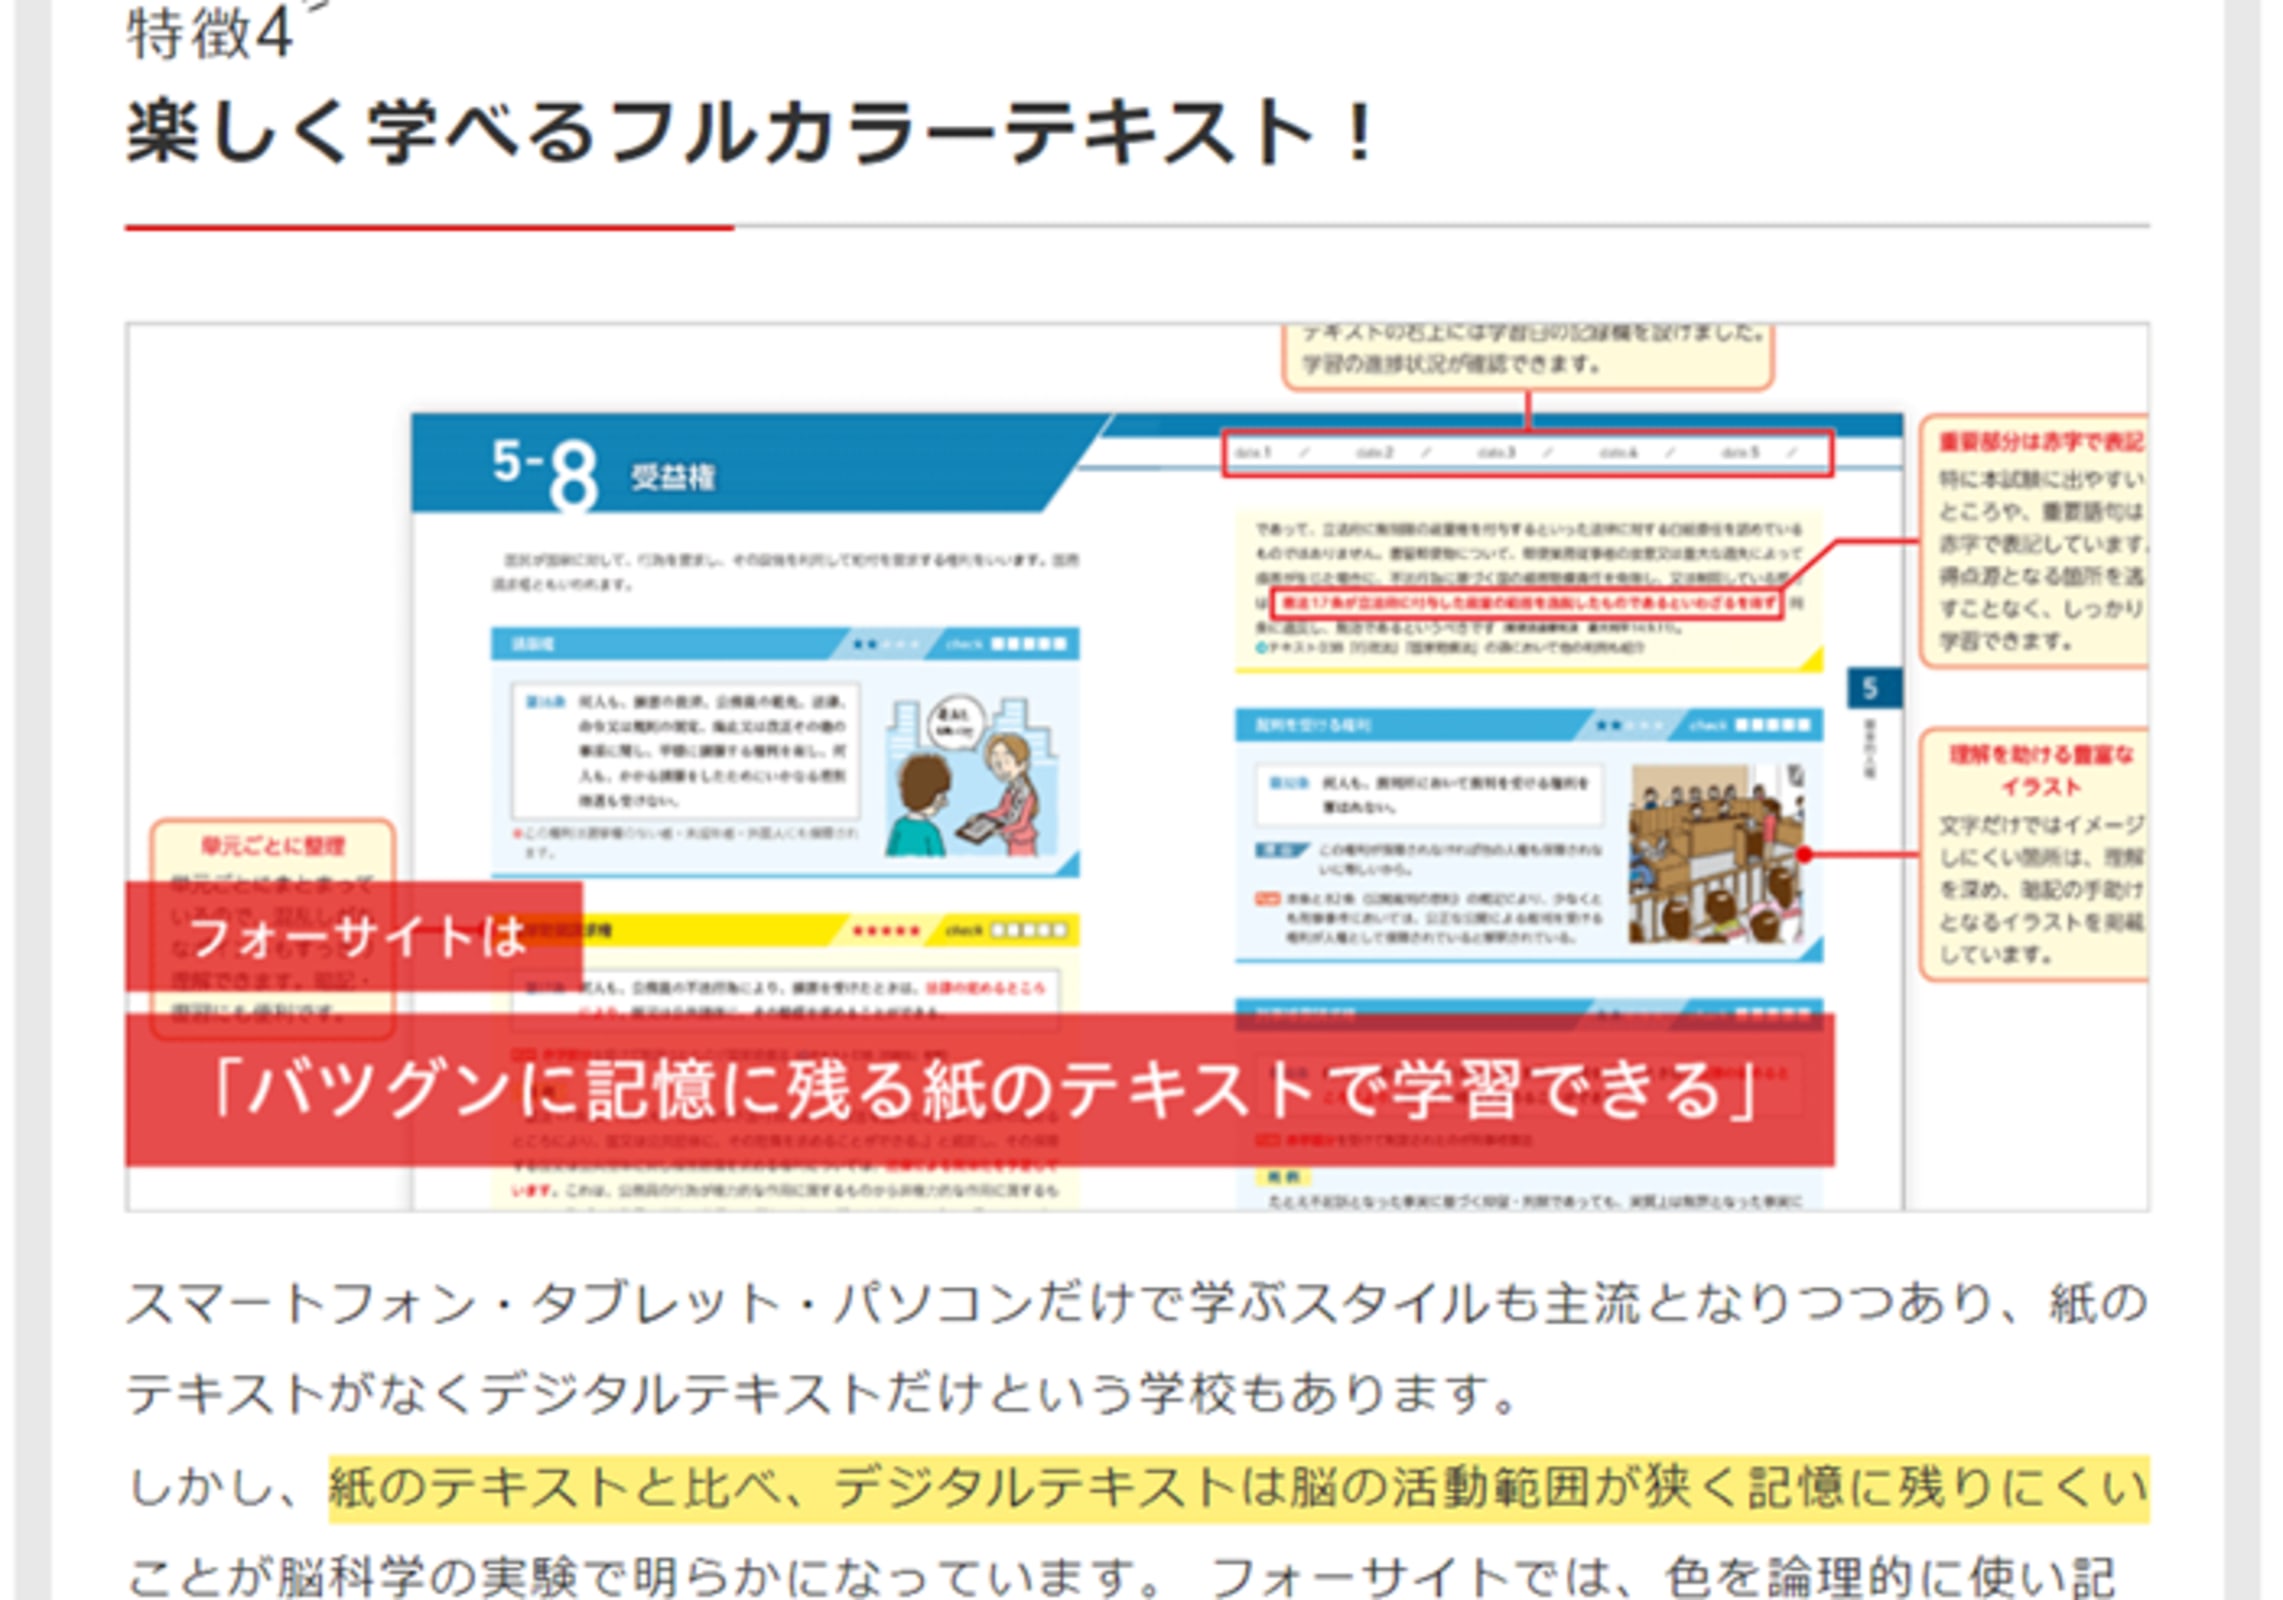Click the check squares on the first blue section header
Screen dimensions: 2283x1600
(x=1028, y=644)
